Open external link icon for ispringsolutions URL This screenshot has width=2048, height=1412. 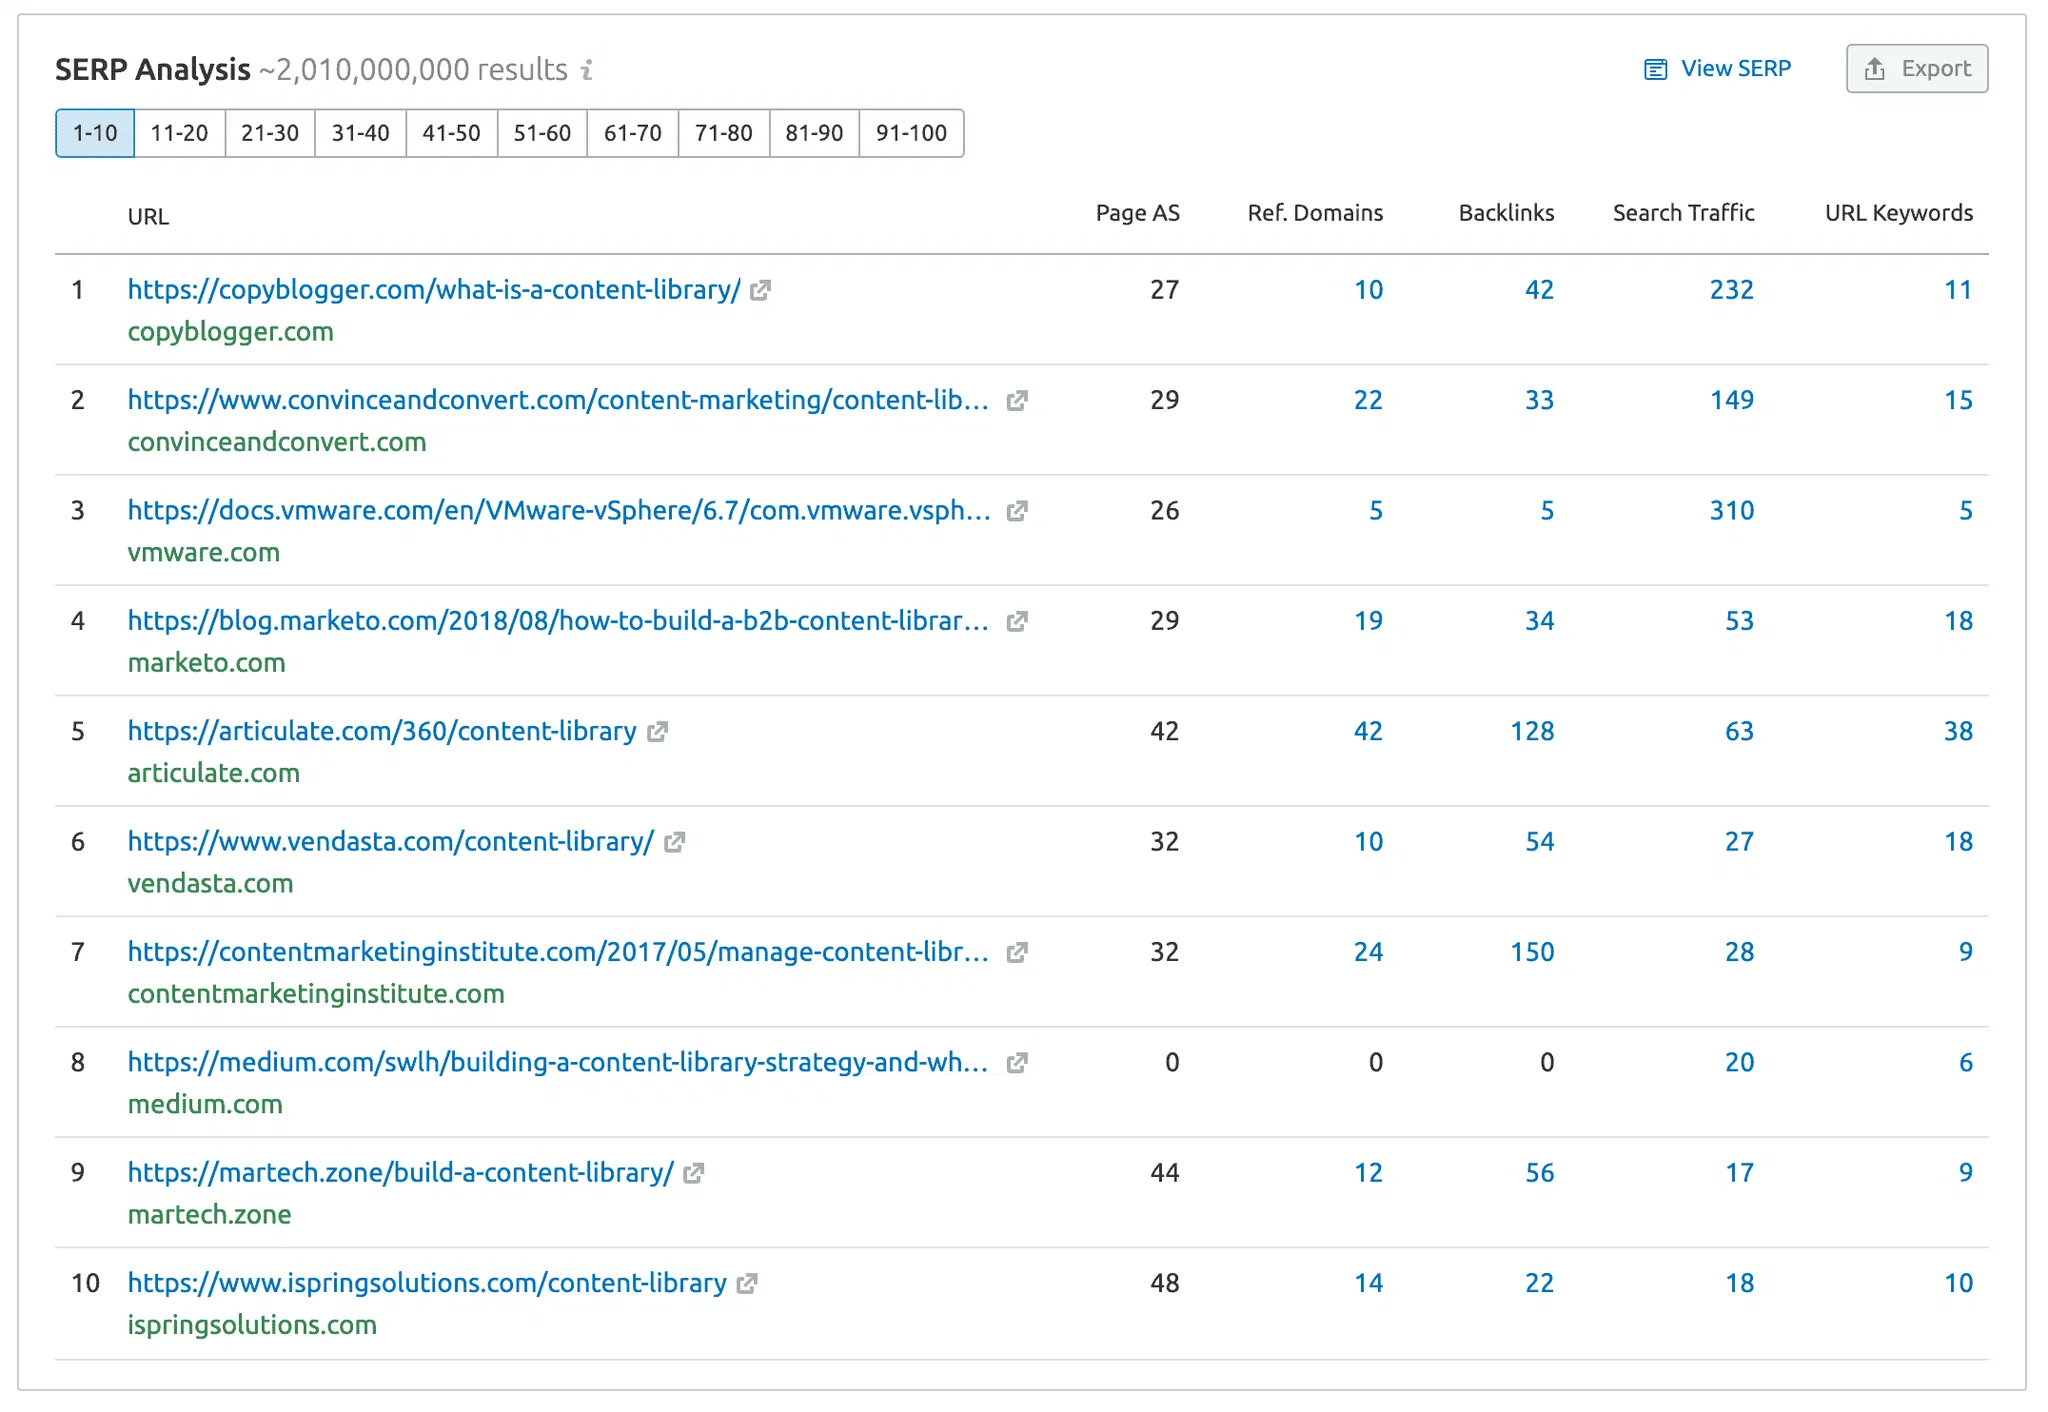click(x=747, y=1283)
